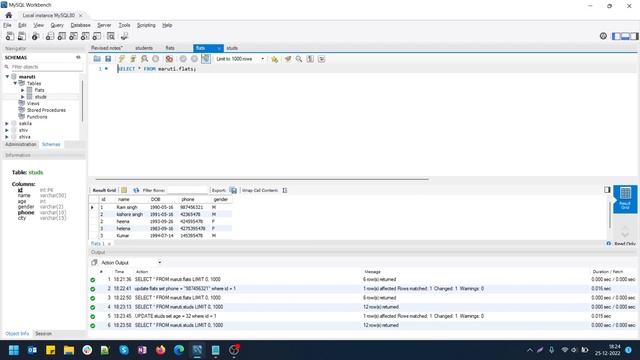Click the create new table icon
The width and height of the screenshot is (640, 360).
[62, 36]
